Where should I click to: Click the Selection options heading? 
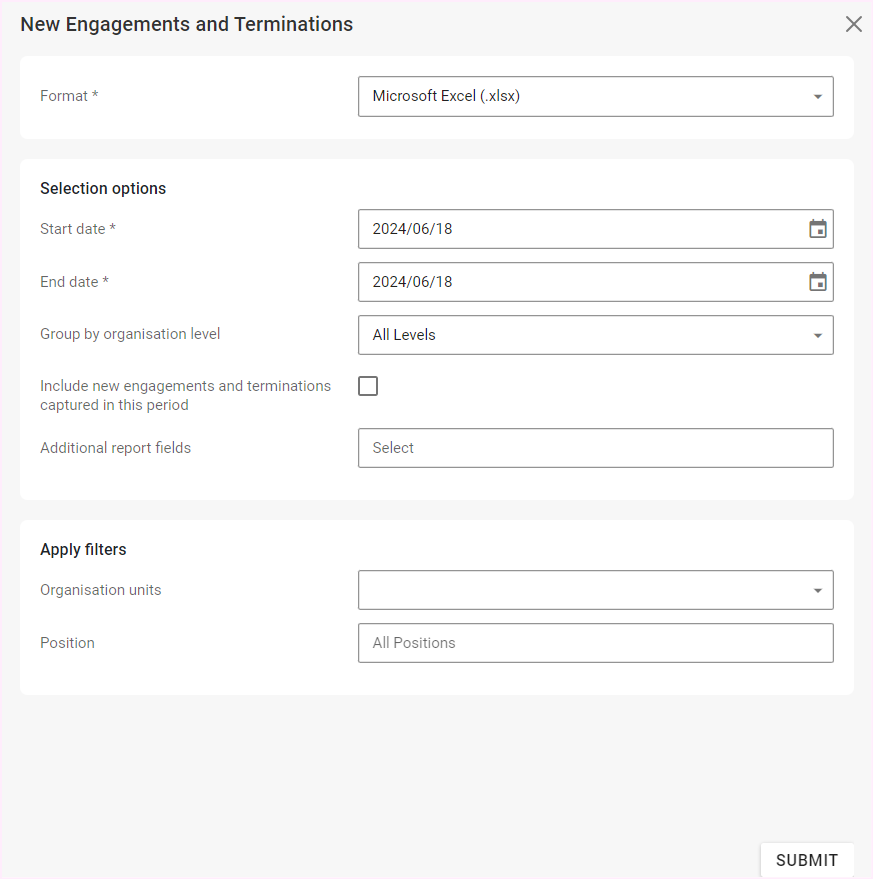click(103, 188)
